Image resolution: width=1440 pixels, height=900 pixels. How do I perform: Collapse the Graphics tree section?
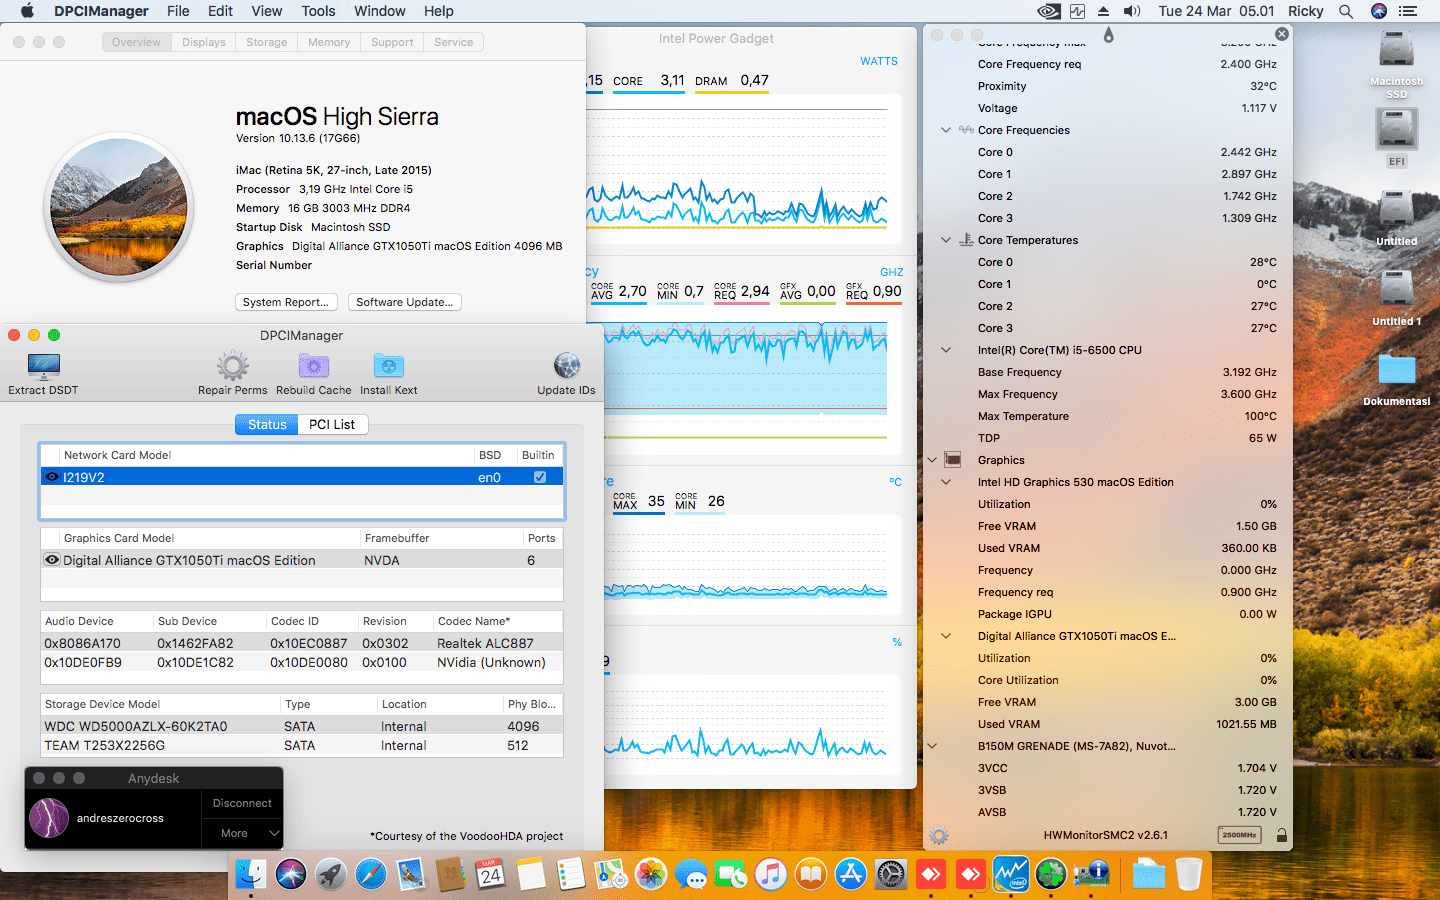tap(932, 460)
